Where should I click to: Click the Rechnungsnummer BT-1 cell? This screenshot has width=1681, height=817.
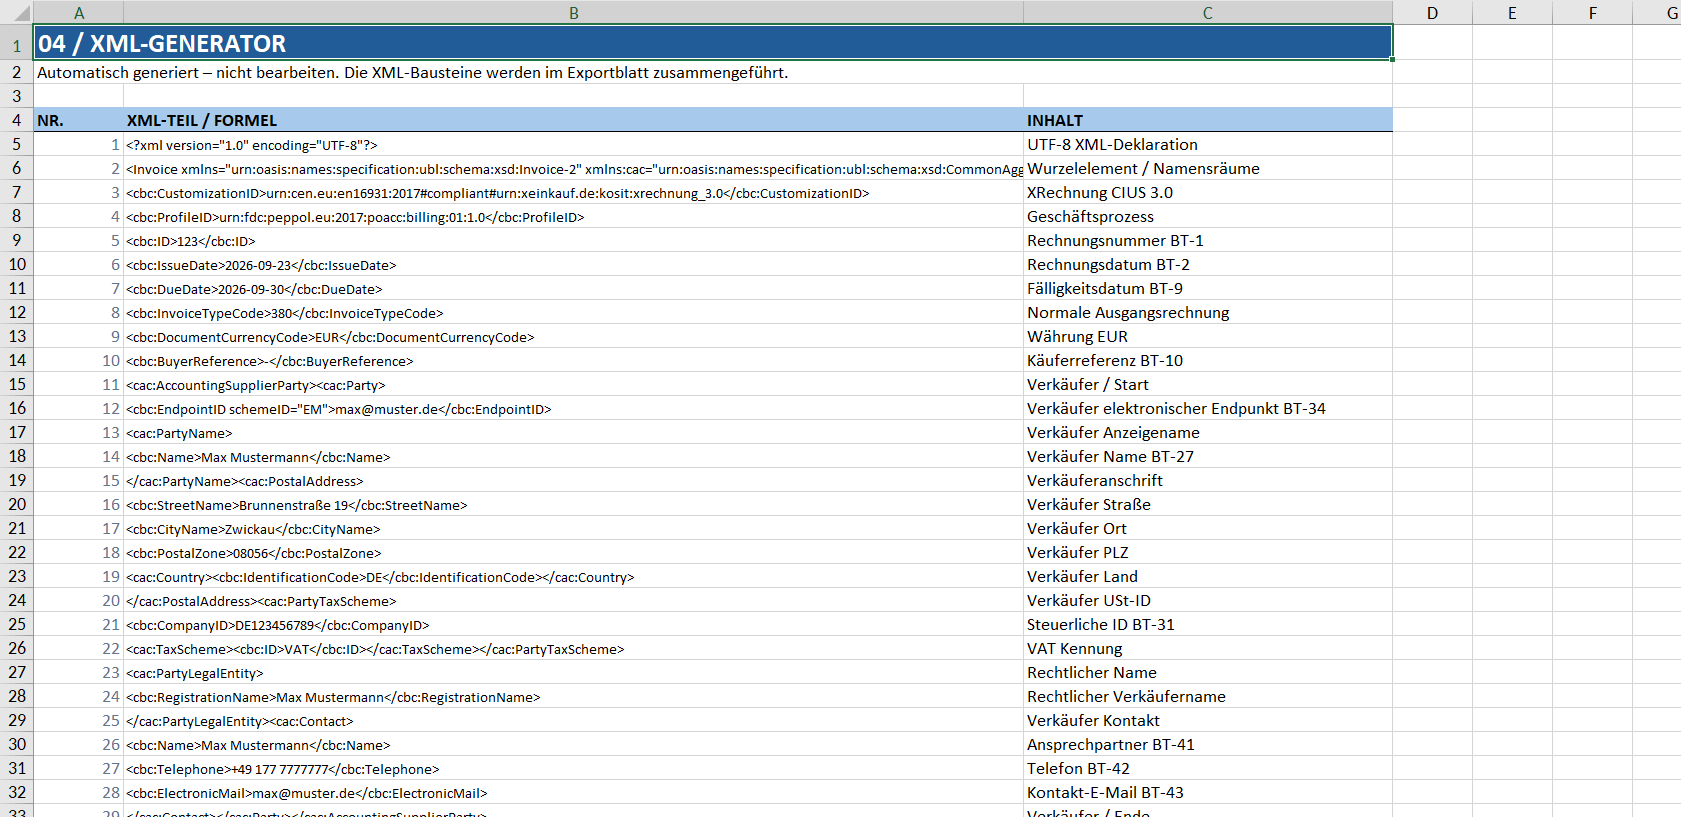1208,241
